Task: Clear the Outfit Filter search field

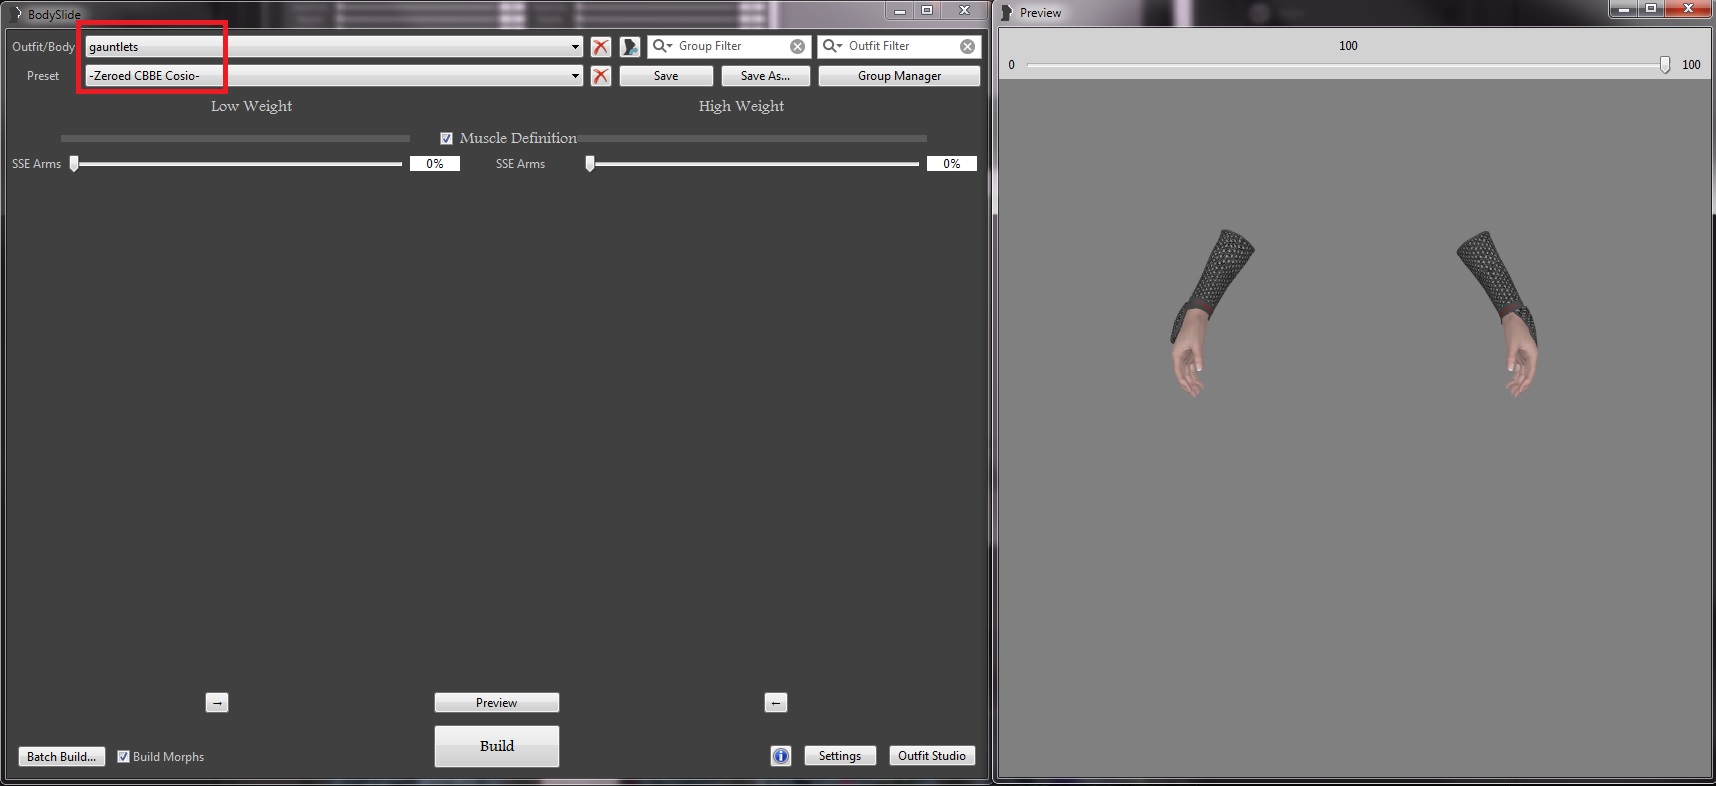Action: coord(967,46)
